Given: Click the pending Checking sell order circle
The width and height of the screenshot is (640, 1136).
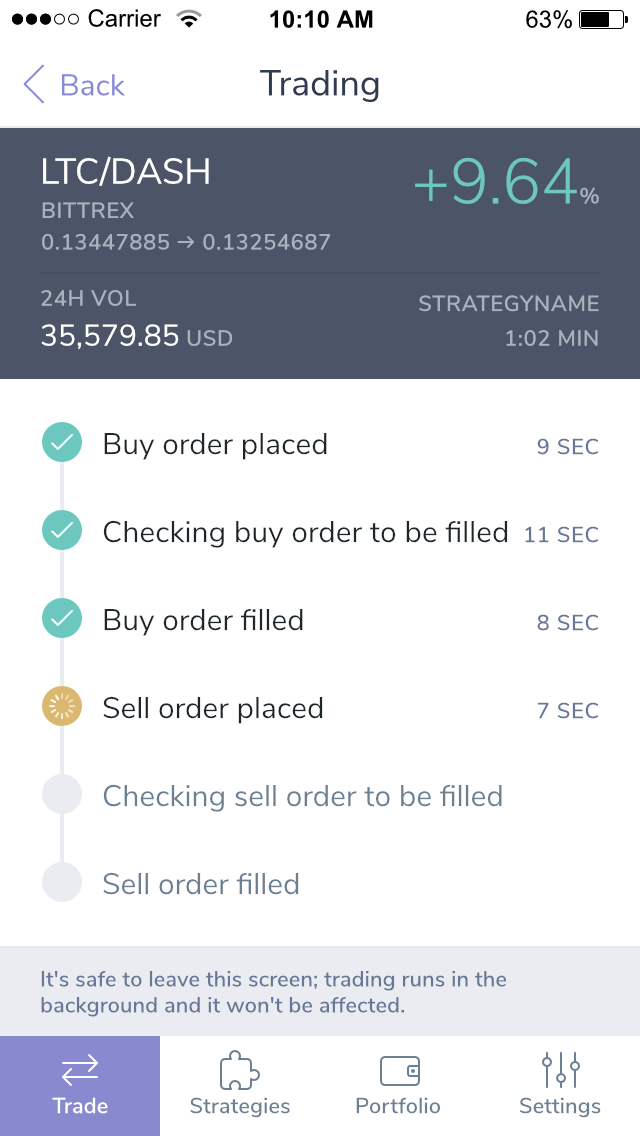Looking at the screenshot, I should point(61,796).
